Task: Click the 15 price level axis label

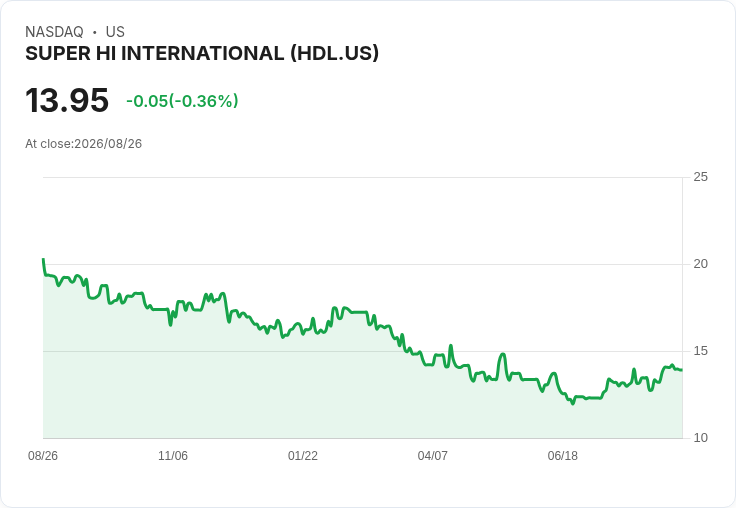Action: [x=700, y=351]
